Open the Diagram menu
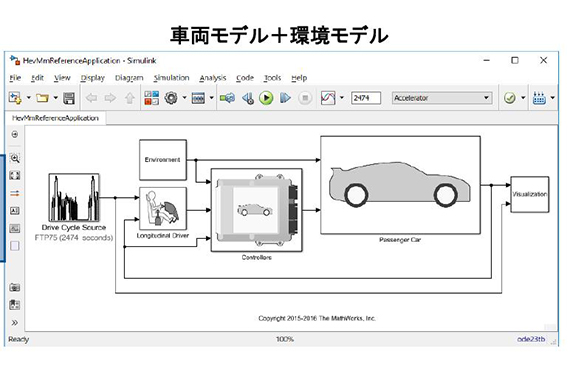The height and width of the screenshot is (380, 570). click(129, 78)
